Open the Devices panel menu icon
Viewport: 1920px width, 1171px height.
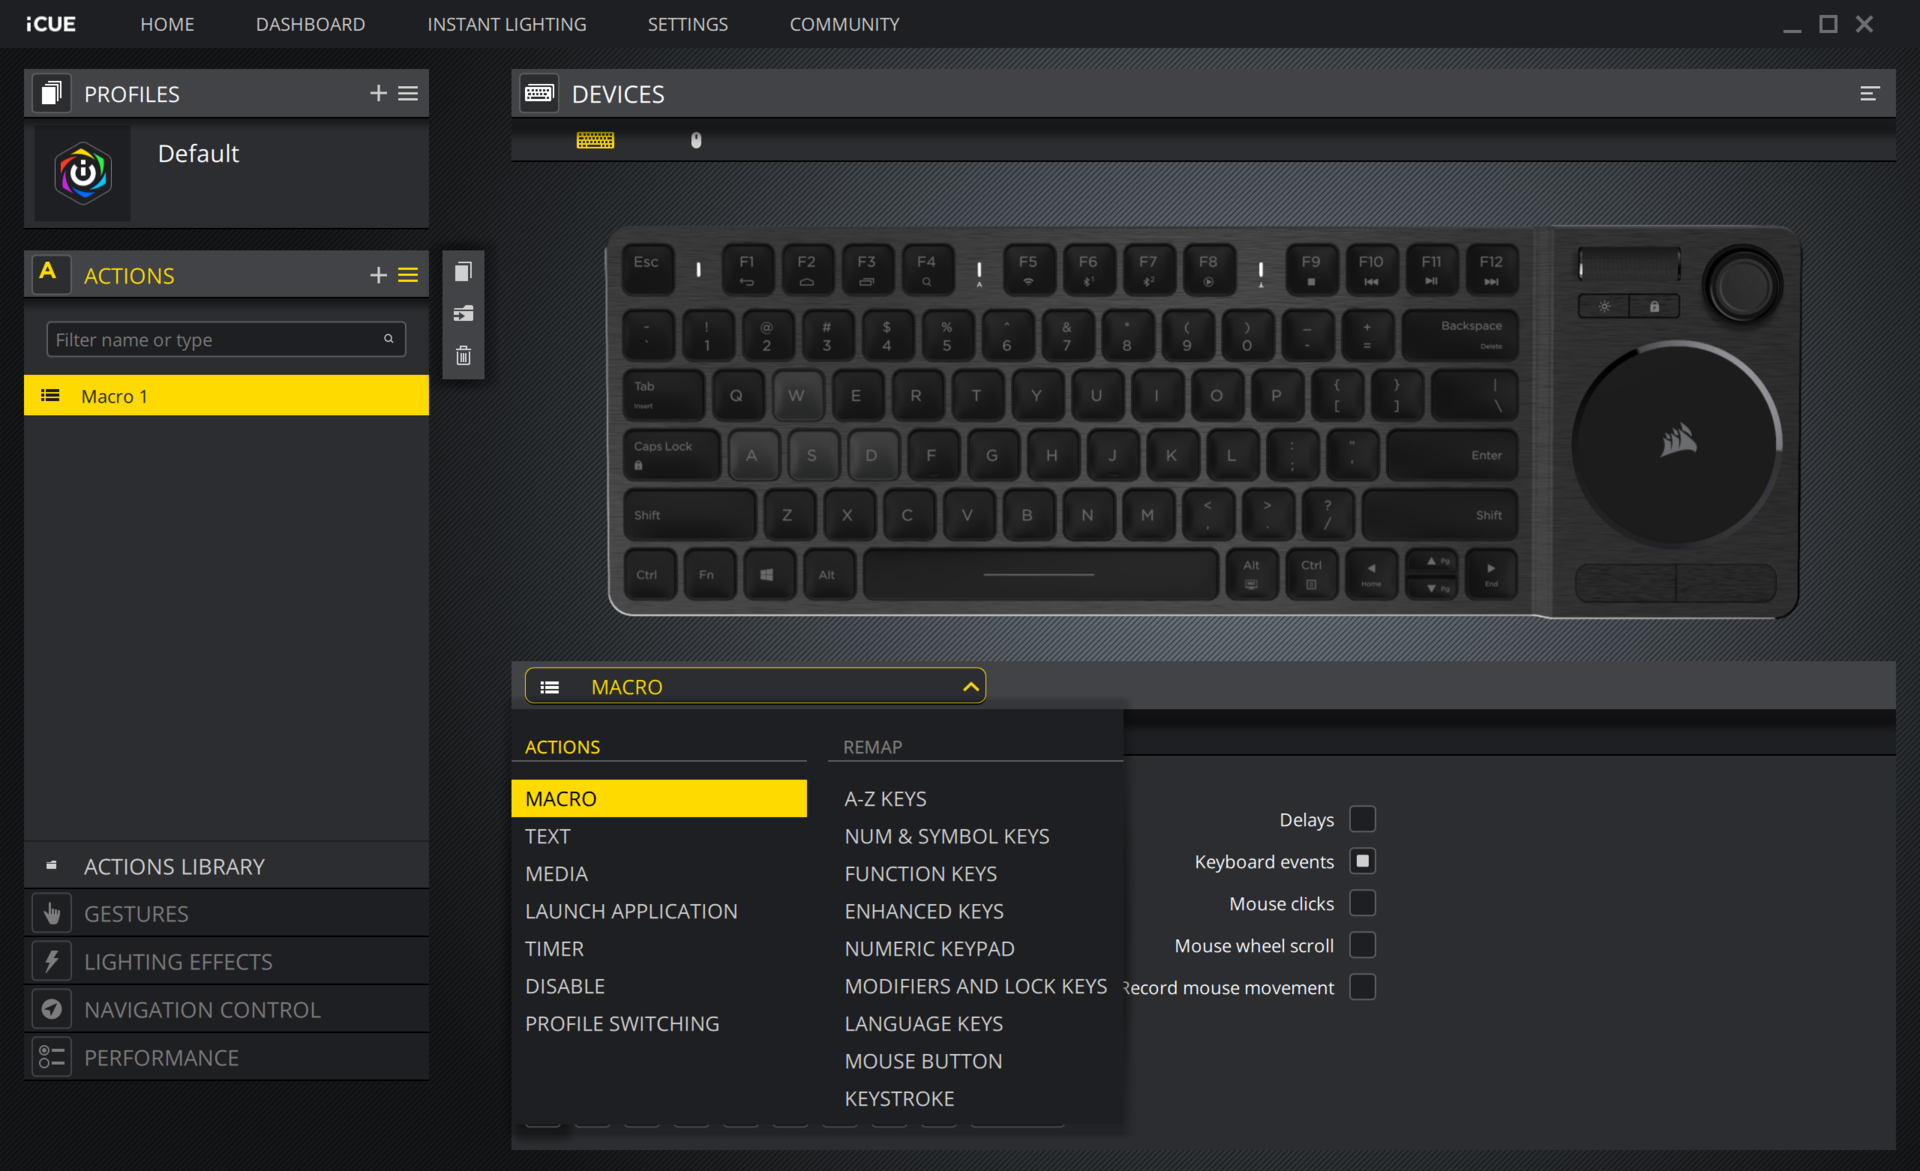point(1869,93)
